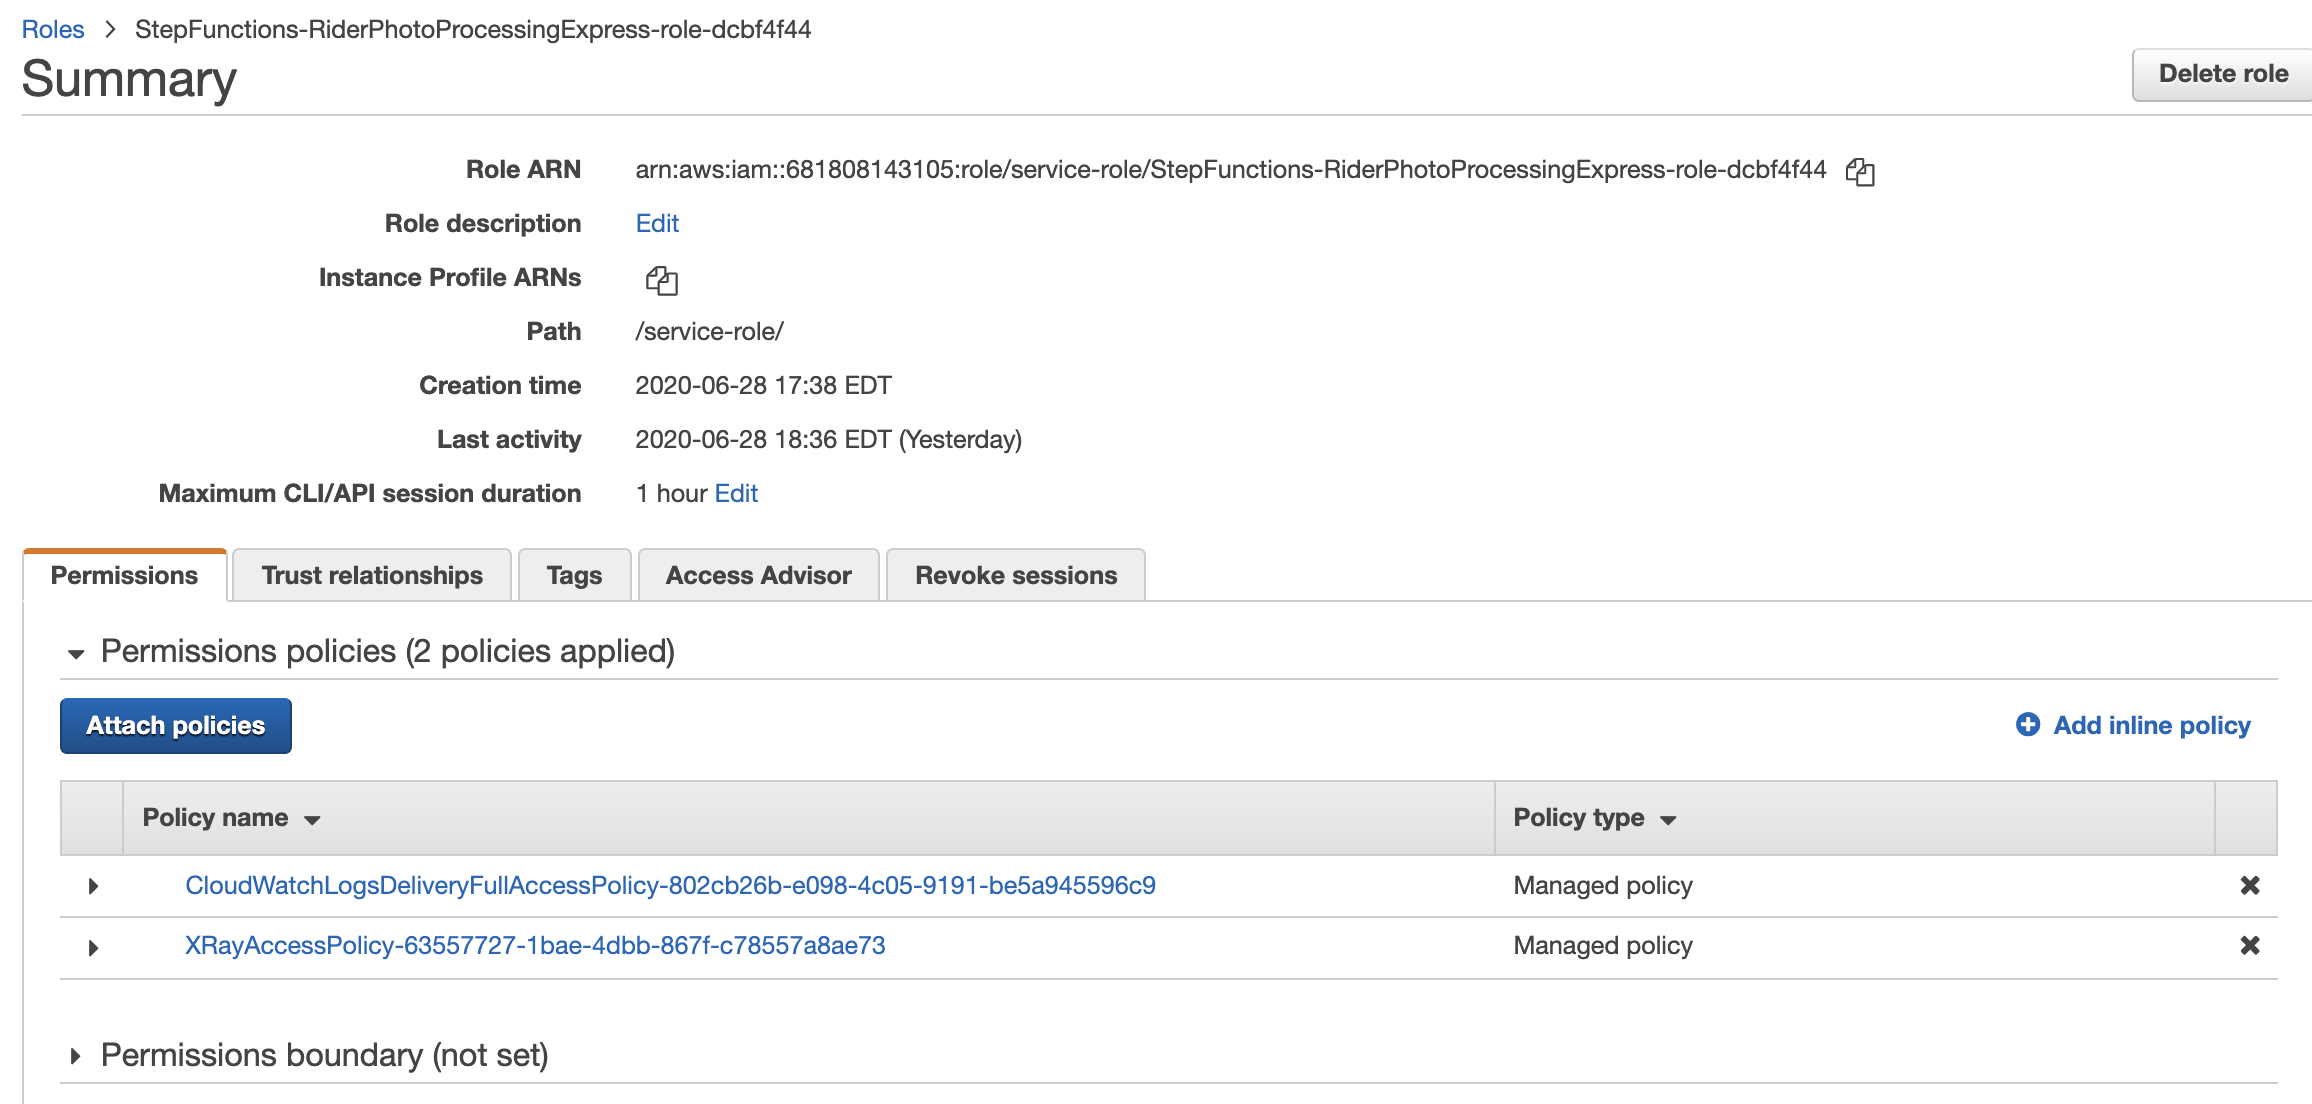The height and width of the screenshot is (1104, 2312).
Task: Select the Permissions tab
Action: pos(125,575)
